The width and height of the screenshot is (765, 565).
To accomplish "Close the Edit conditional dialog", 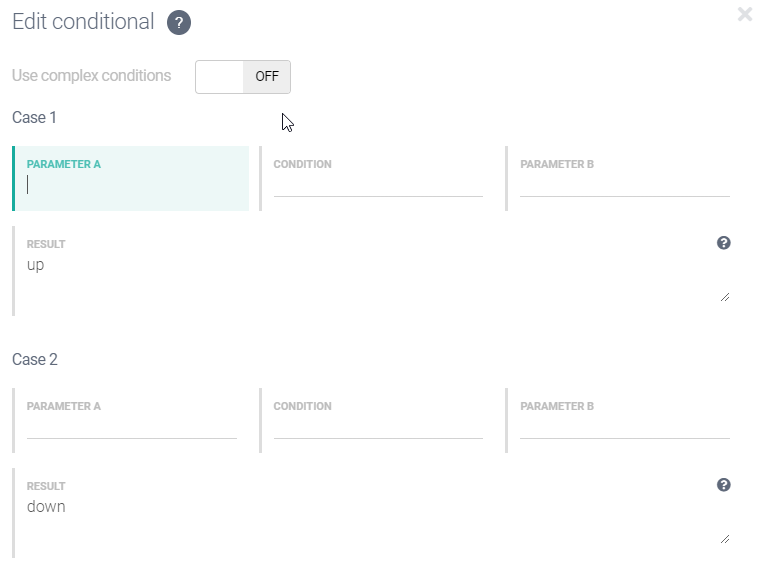I will click(x=745, y=14).
